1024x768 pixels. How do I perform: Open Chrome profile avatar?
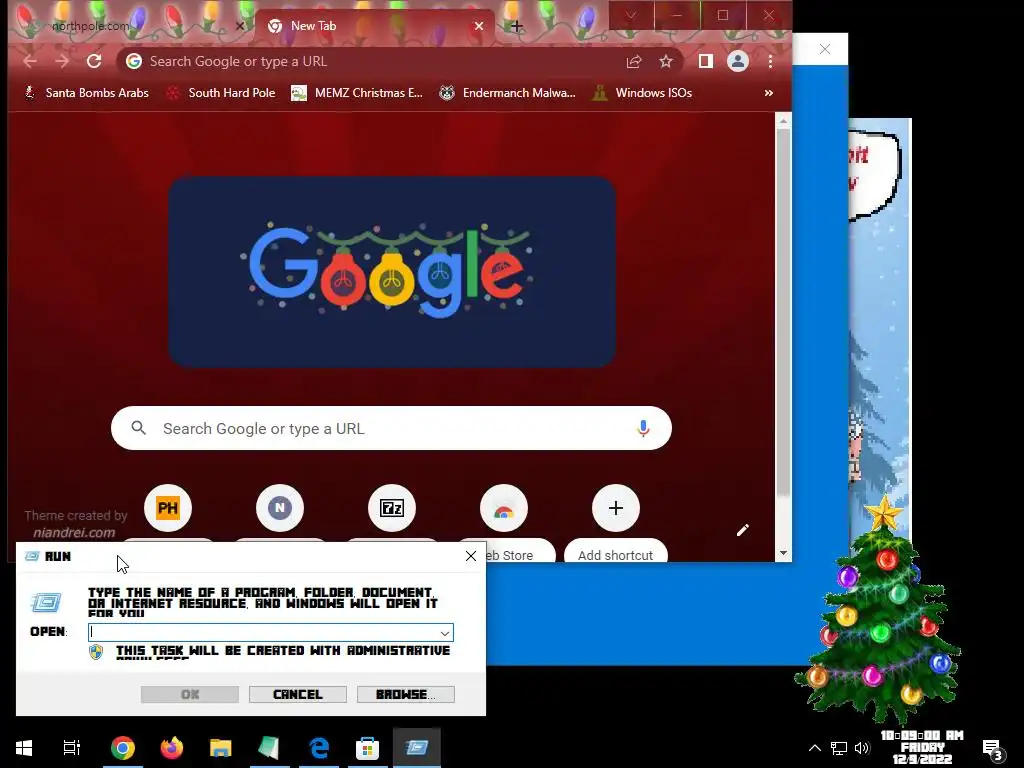pos(738,61)
